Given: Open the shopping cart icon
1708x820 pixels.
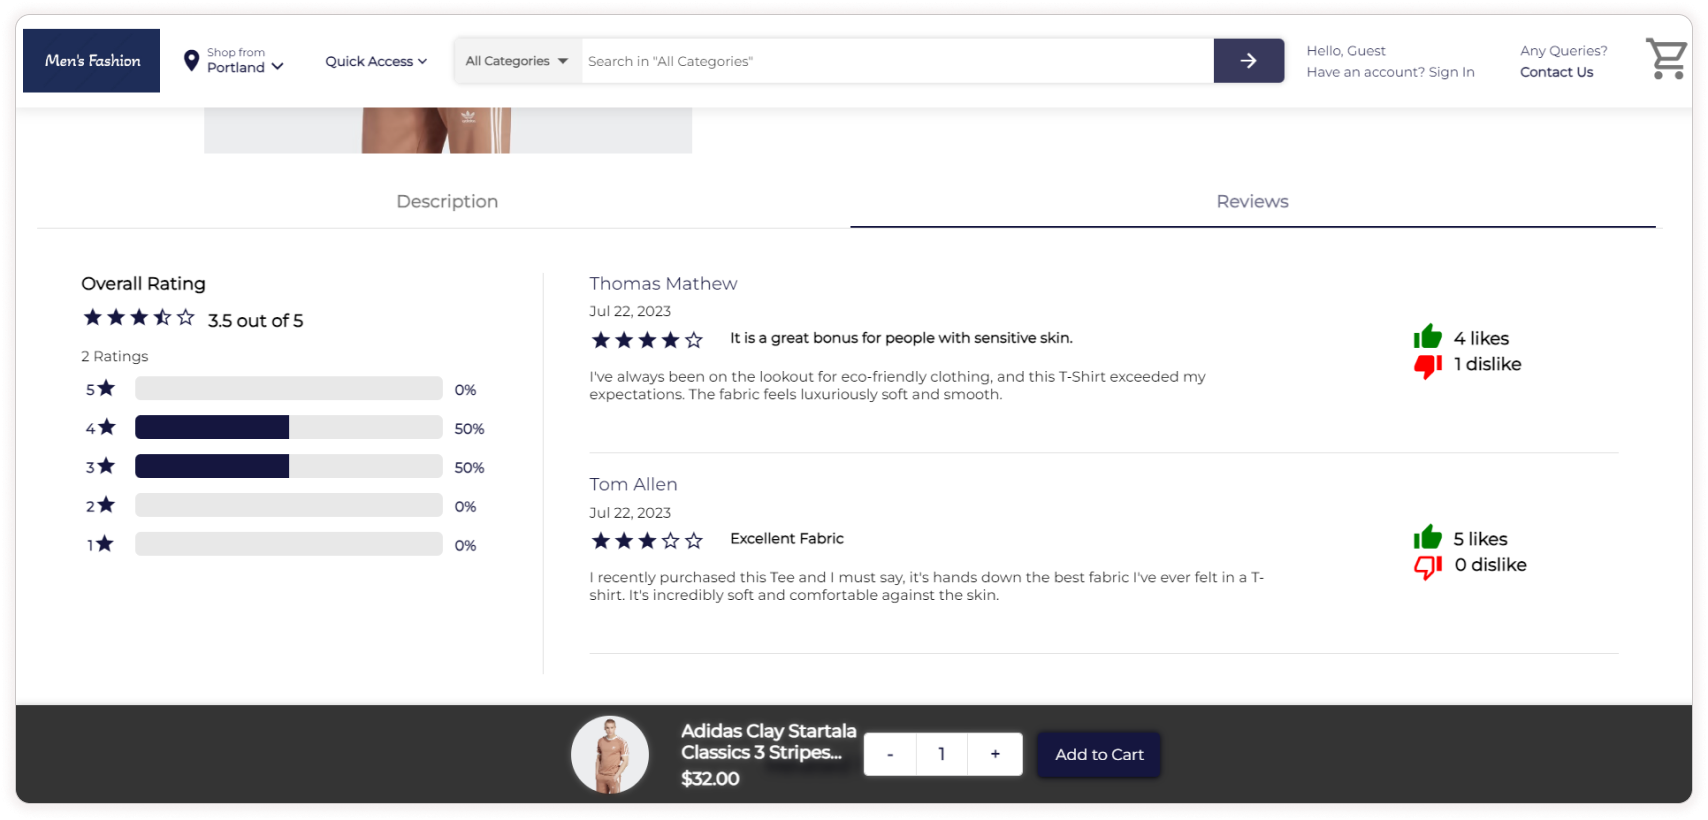Looking at the screenshot, I should click(1665, 59).
